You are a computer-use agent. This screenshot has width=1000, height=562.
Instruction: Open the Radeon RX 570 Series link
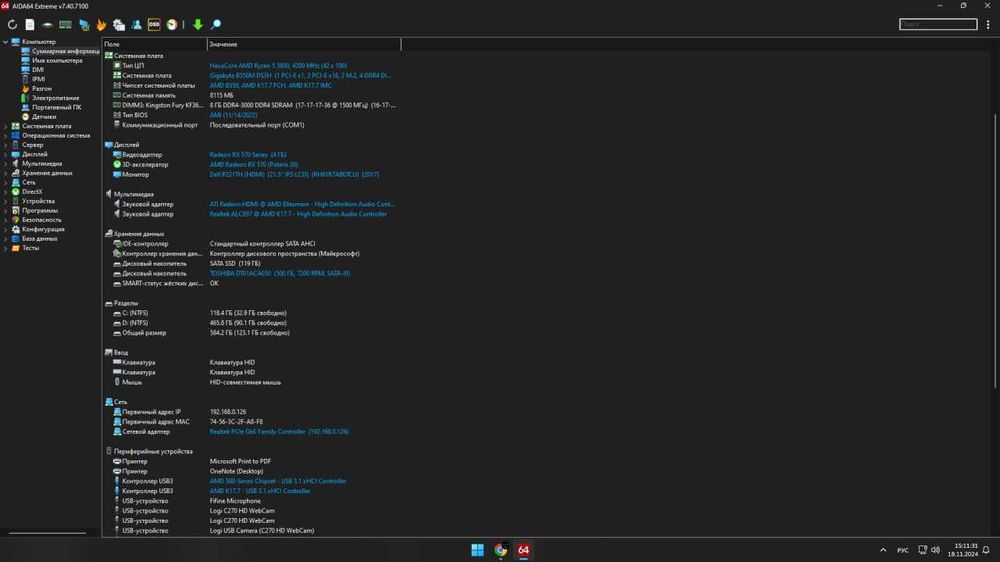[x=247, y=155]
